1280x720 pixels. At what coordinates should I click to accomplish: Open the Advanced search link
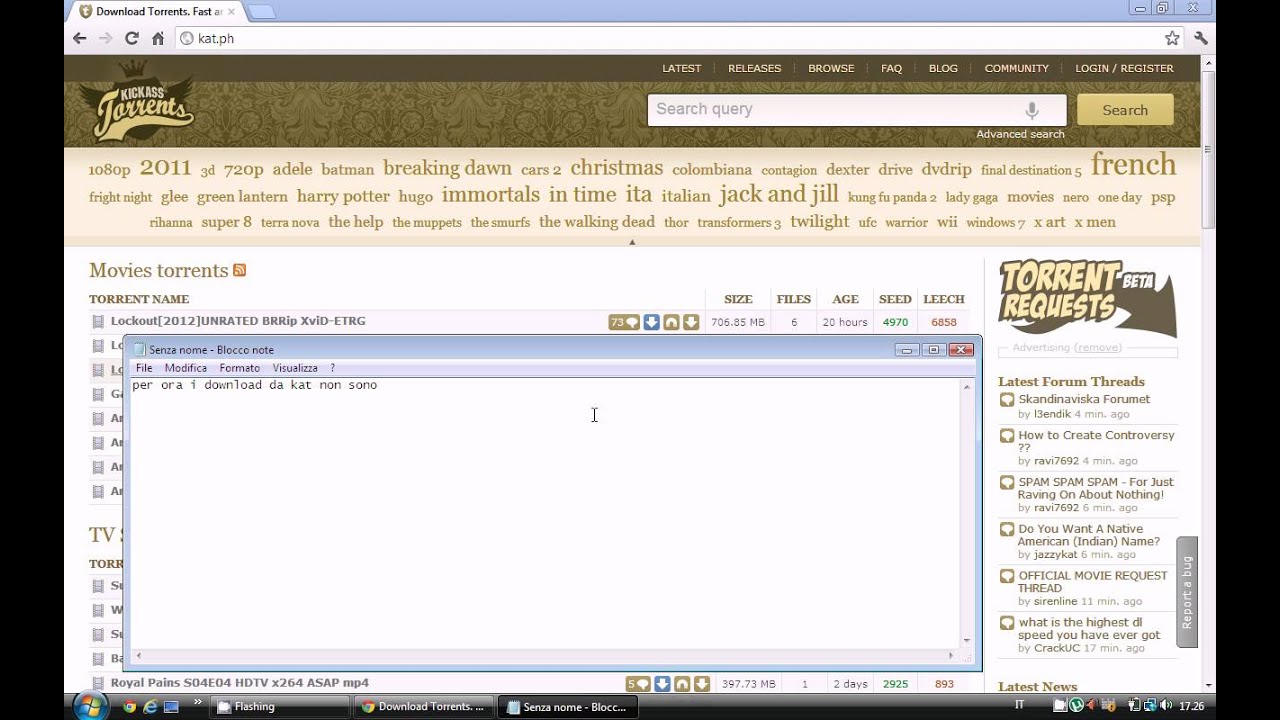pyautogui.click(x=1020, y=134)
